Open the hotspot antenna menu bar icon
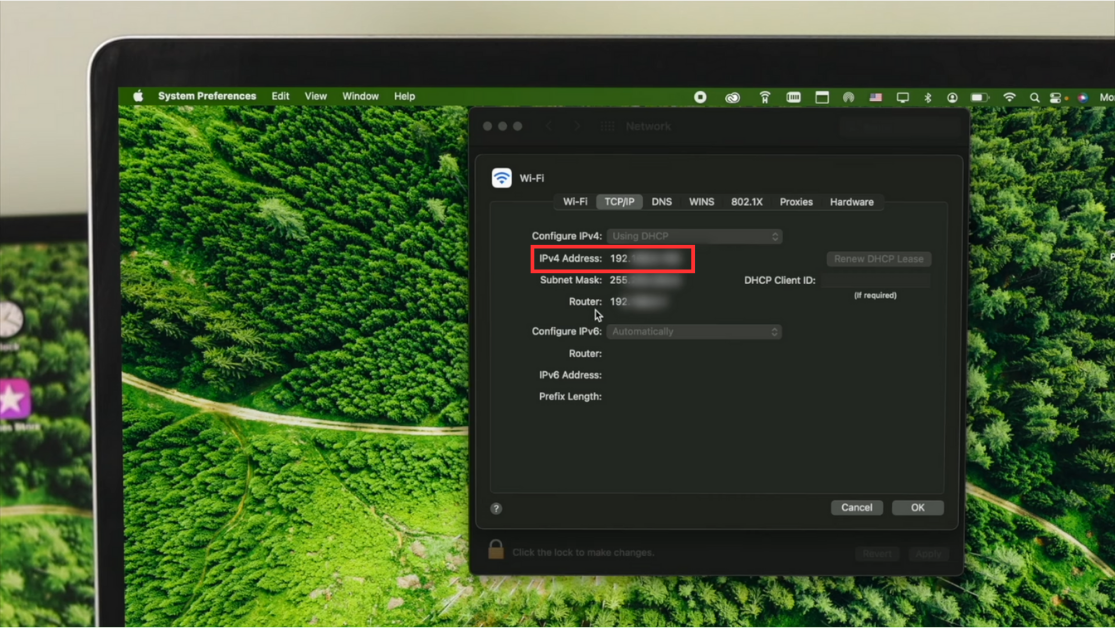This screenshot has height=628, width=1115. (x=764, y=97)
